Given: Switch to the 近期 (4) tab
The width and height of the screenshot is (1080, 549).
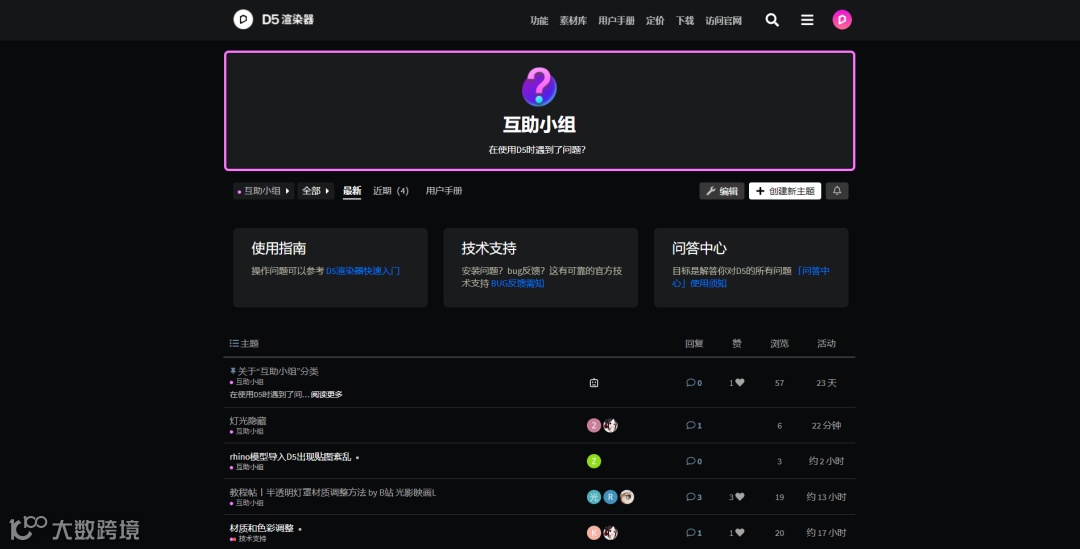Looking at the screenshot, I should click(x=391, y=191).
